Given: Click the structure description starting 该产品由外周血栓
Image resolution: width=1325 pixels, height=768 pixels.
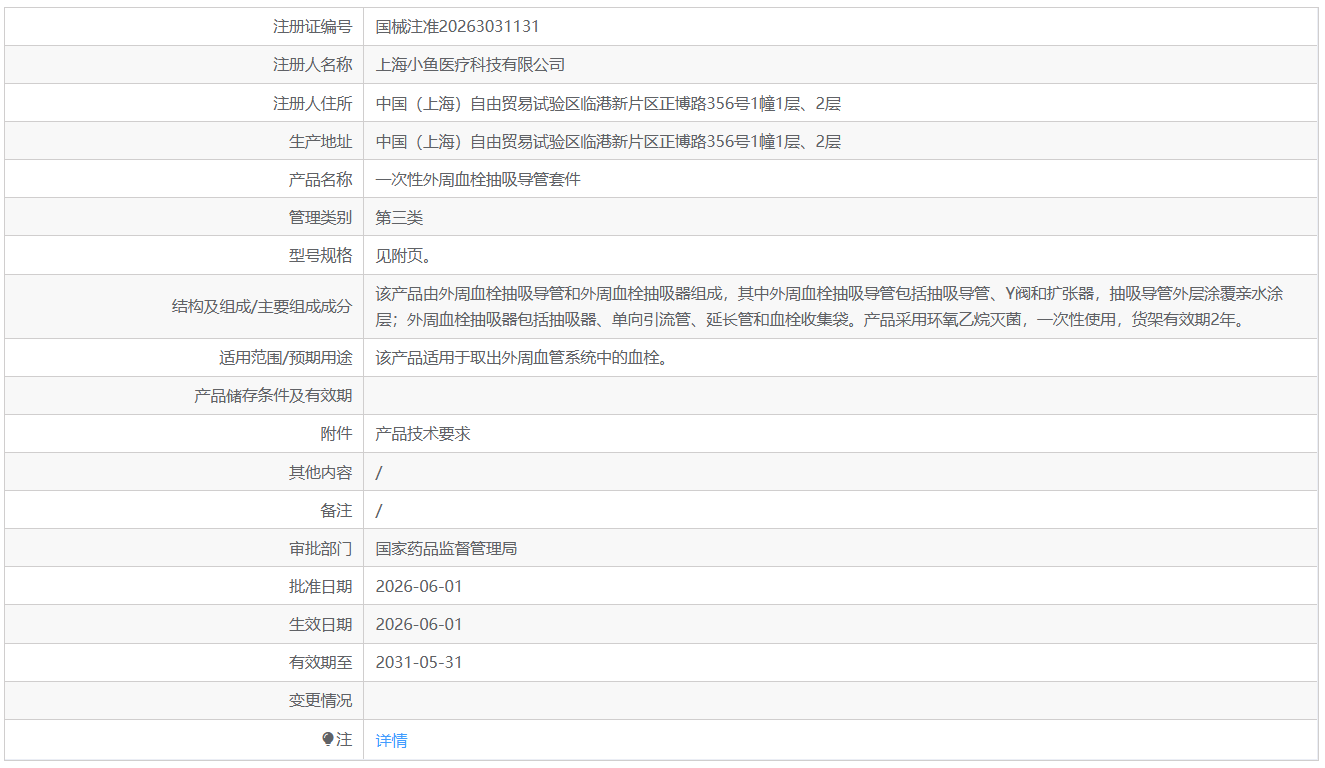Looking at the screenshot, I should click(829, 307).
